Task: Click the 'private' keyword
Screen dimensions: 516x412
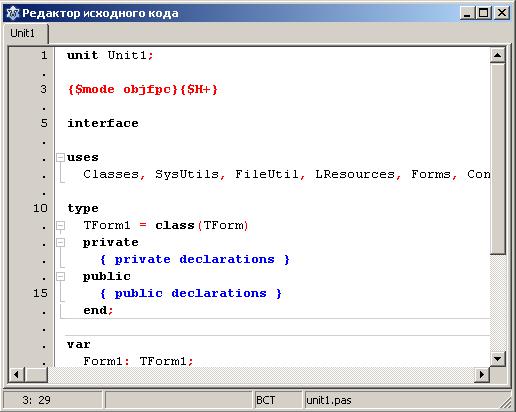Action: coord(111,243)
